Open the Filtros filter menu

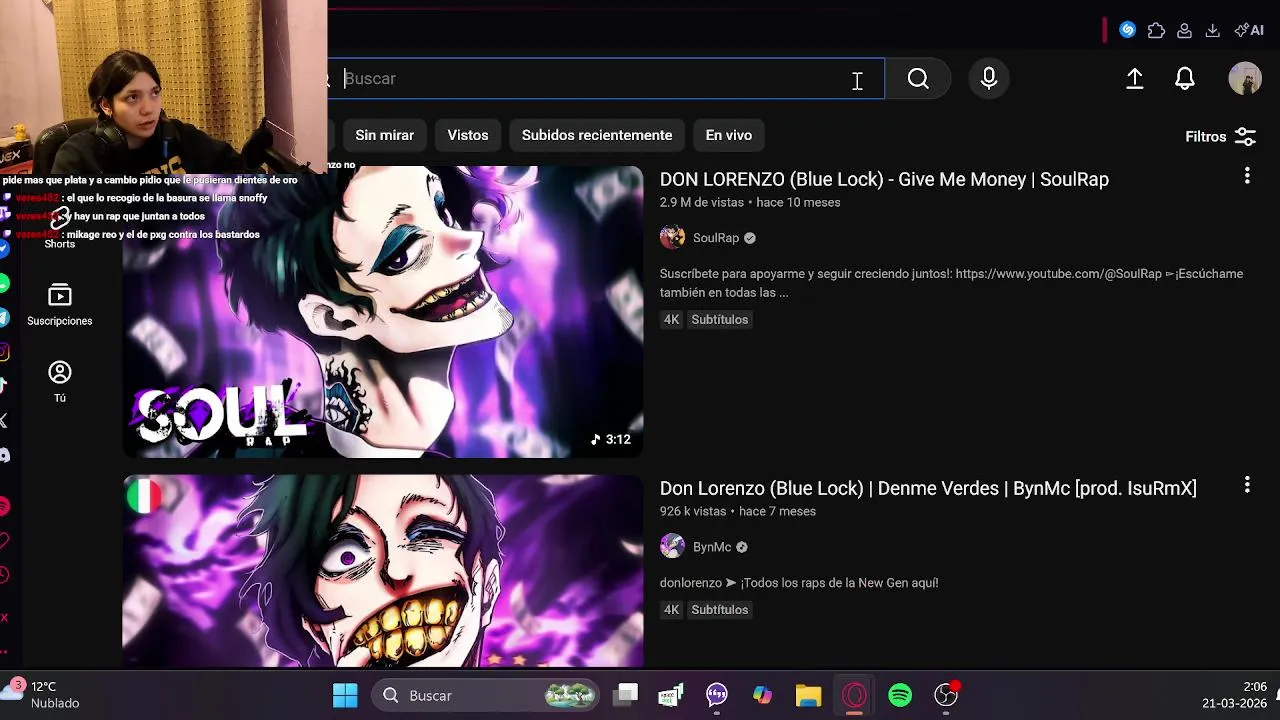(1220, 137)
